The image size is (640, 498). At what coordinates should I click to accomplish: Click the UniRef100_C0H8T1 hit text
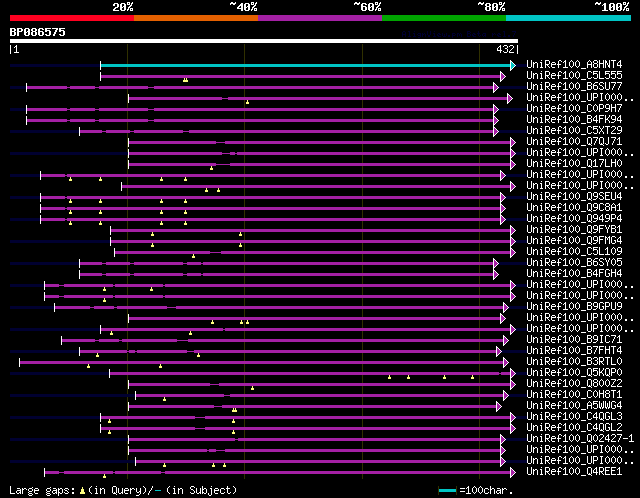click(x=574, y=395)
